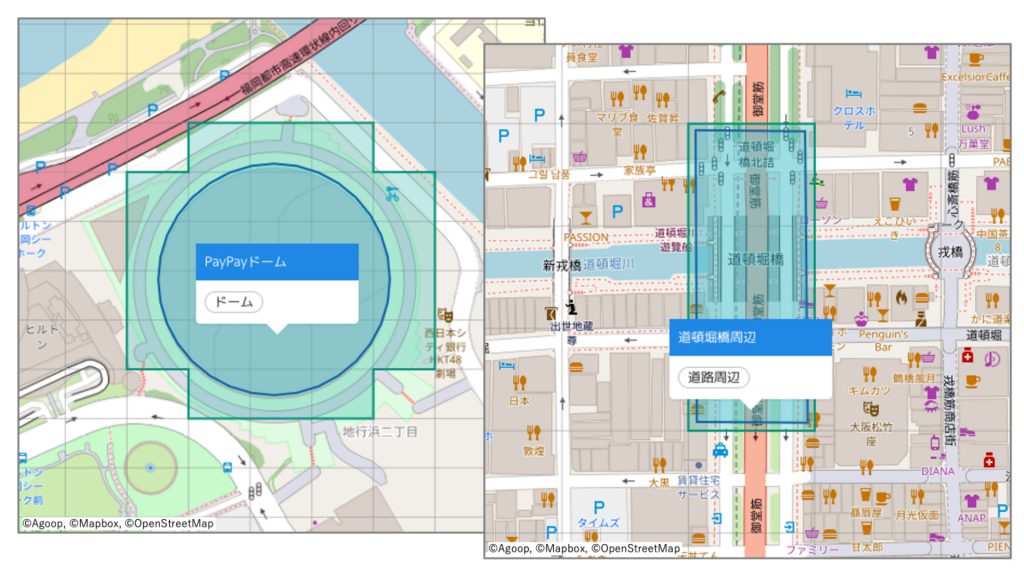Image resolution: width=1024 pixels, height=576 pixels.
Task: Click the theater masks icon at 大阪松竹座
Action: click(871, 409)
